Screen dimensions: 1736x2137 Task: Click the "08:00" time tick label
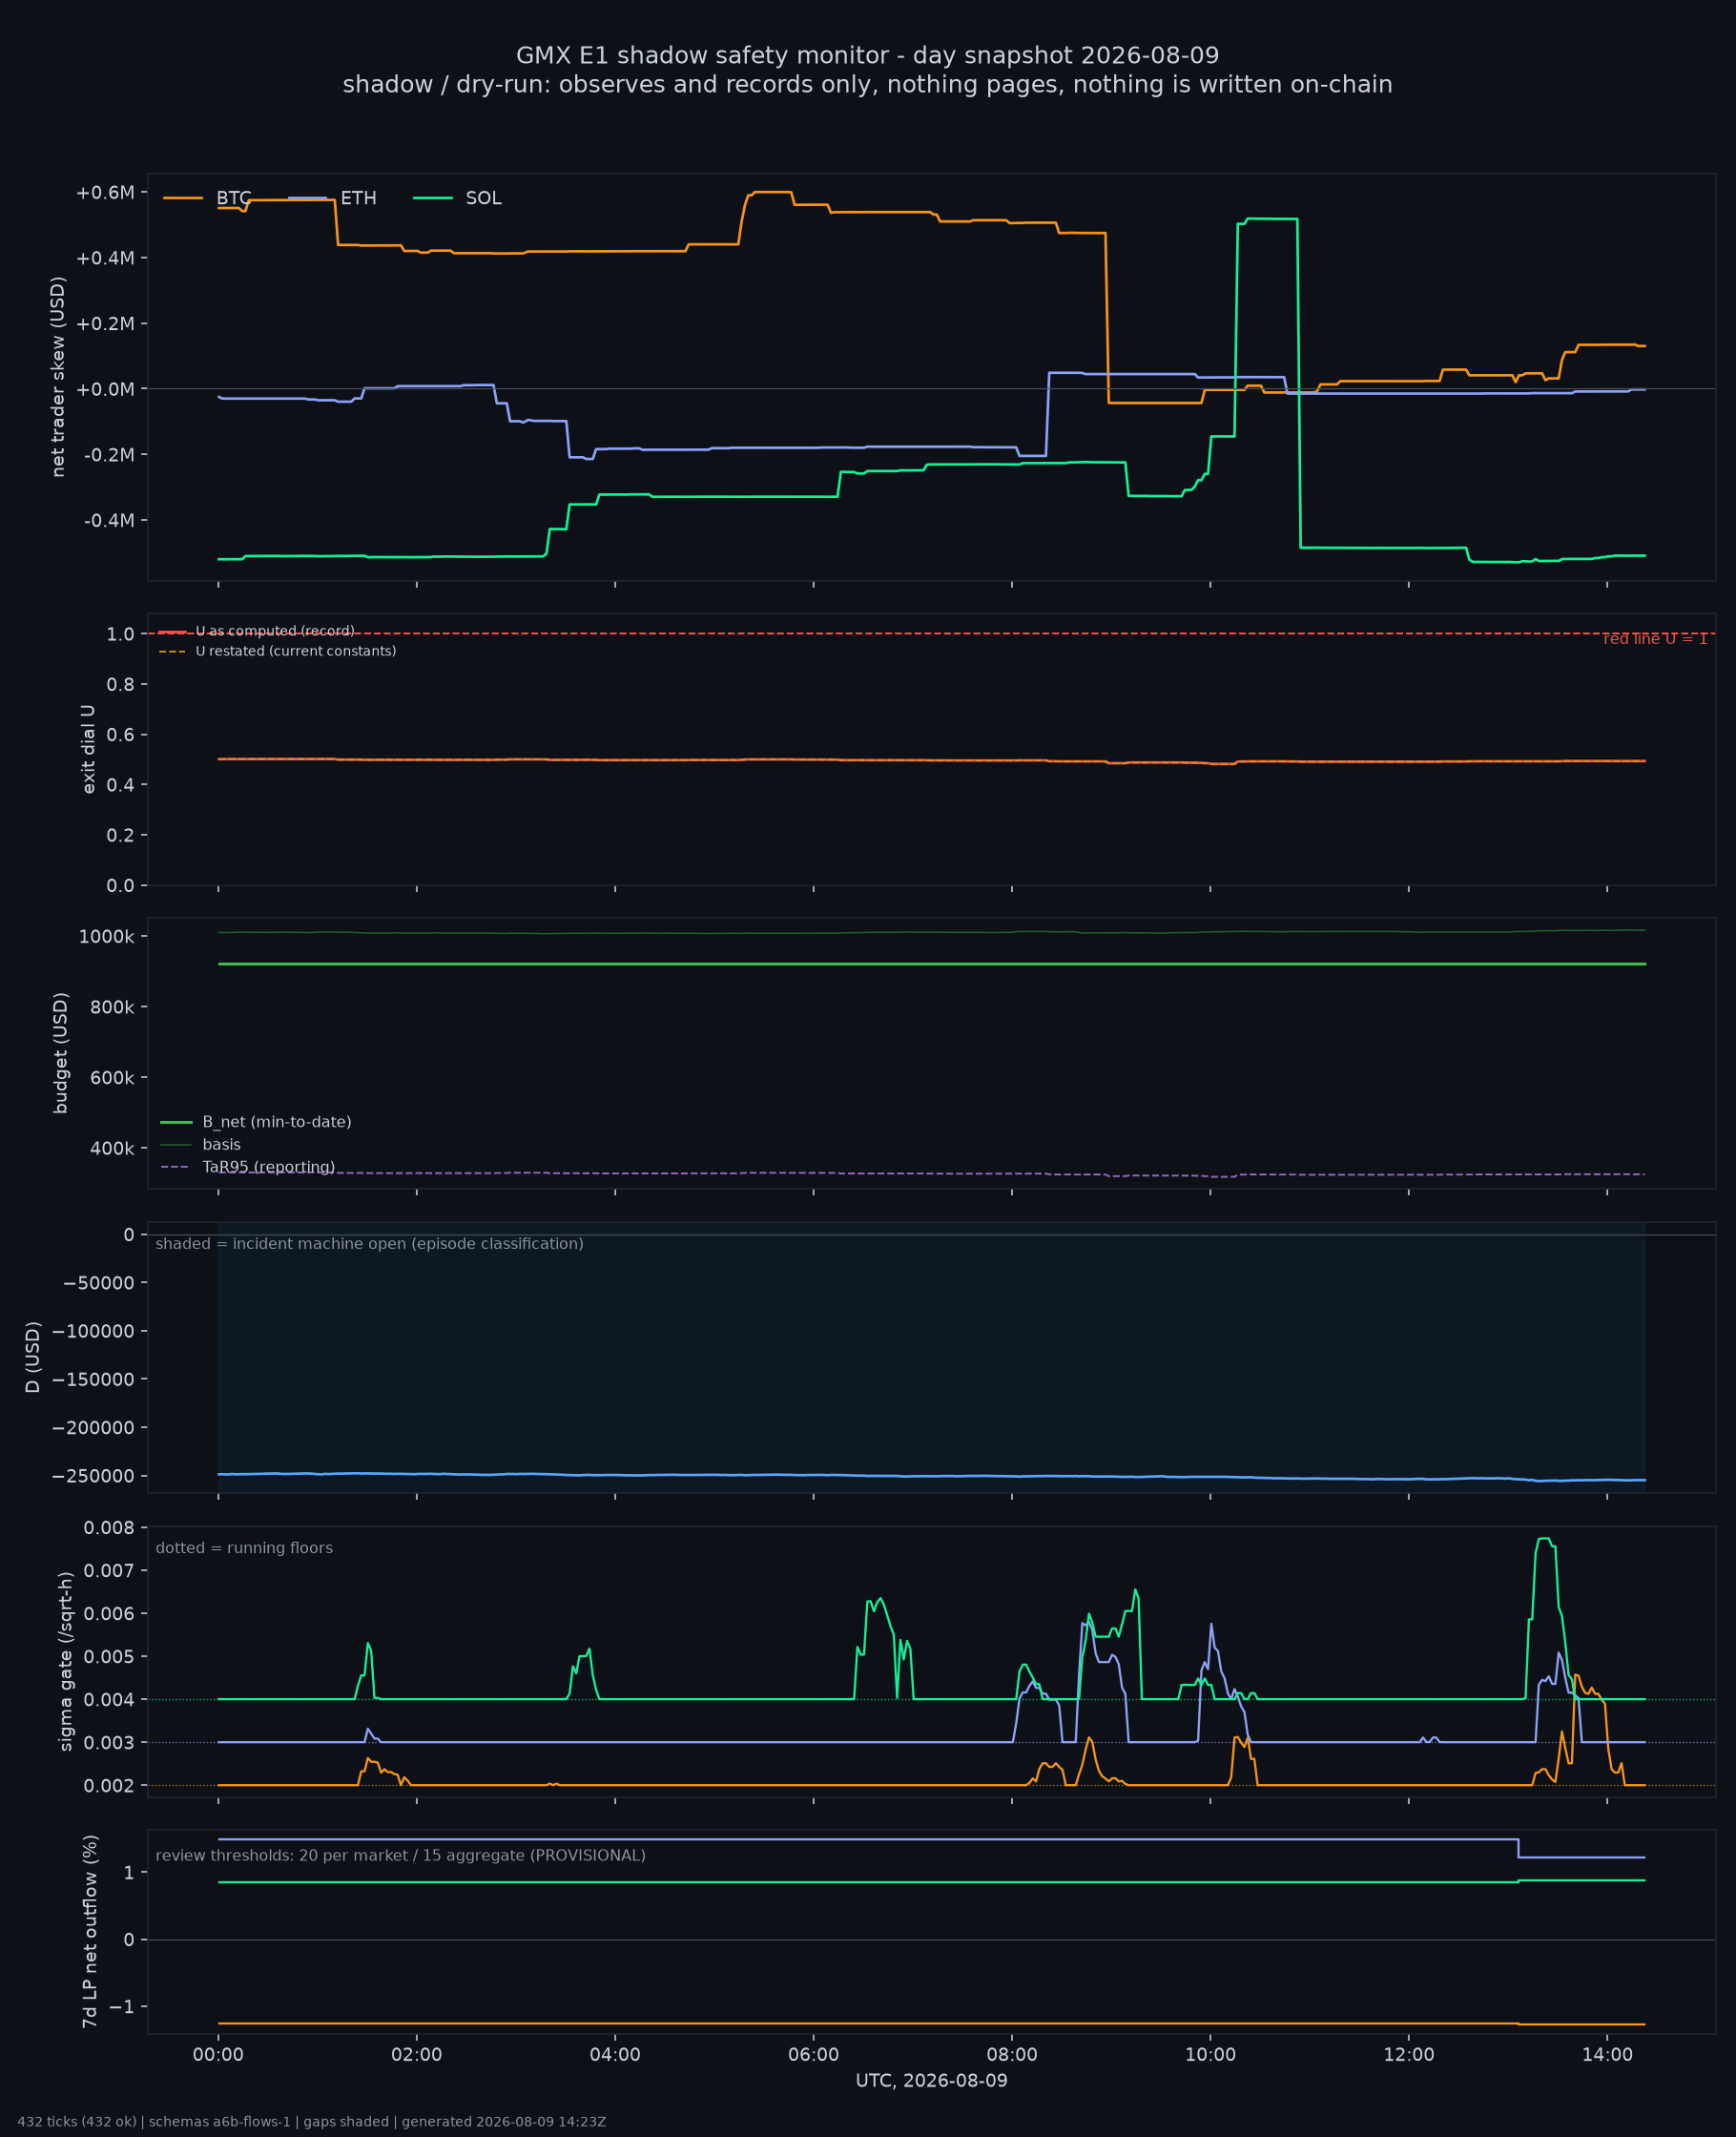click(1012, 2055)
